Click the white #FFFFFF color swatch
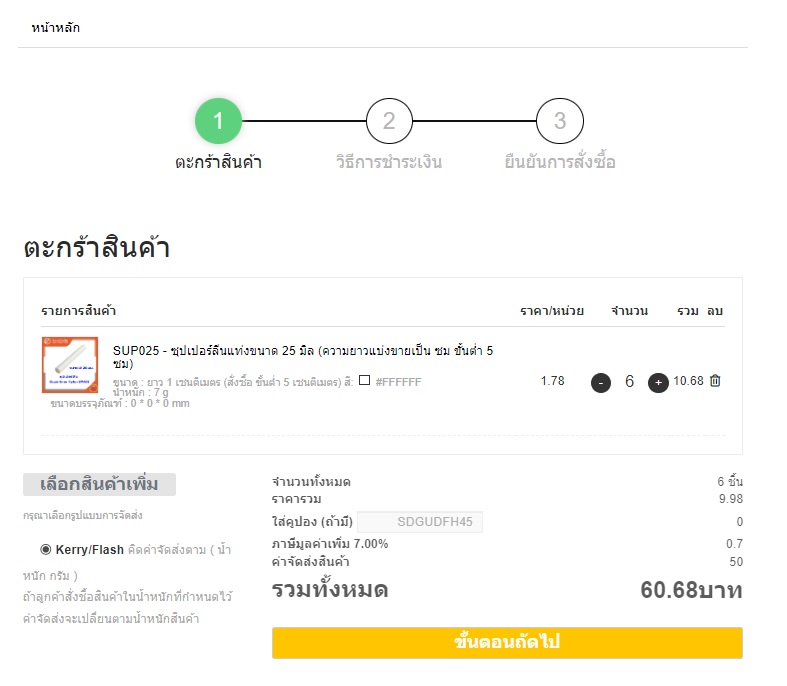Image resolution: width=787 pixels, height=686 pixels. point(365,381)
